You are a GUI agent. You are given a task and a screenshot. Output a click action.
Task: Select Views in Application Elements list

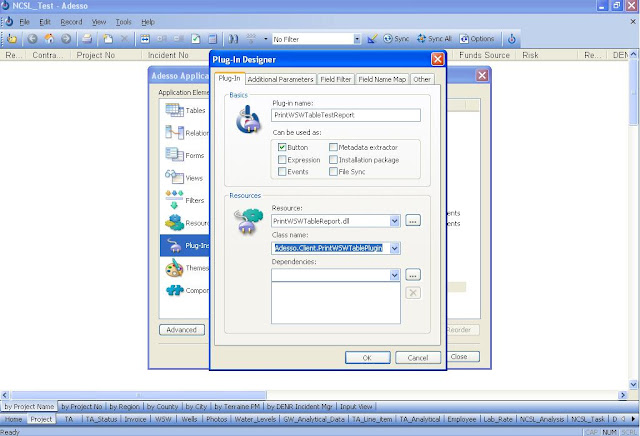point(185,178)
